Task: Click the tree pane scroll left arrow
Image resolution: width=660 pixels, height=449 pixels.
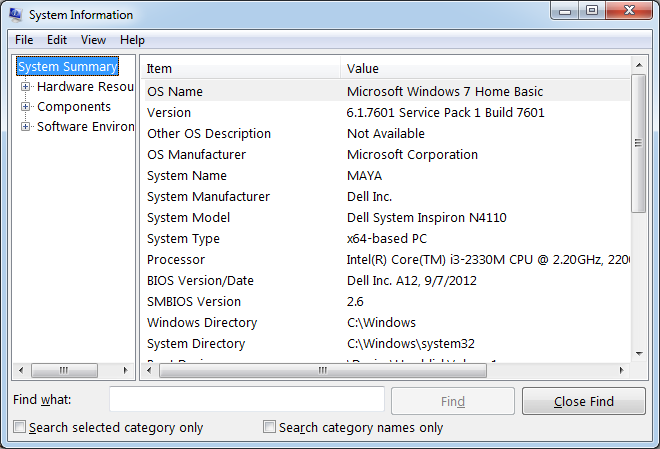Action: 21,371
